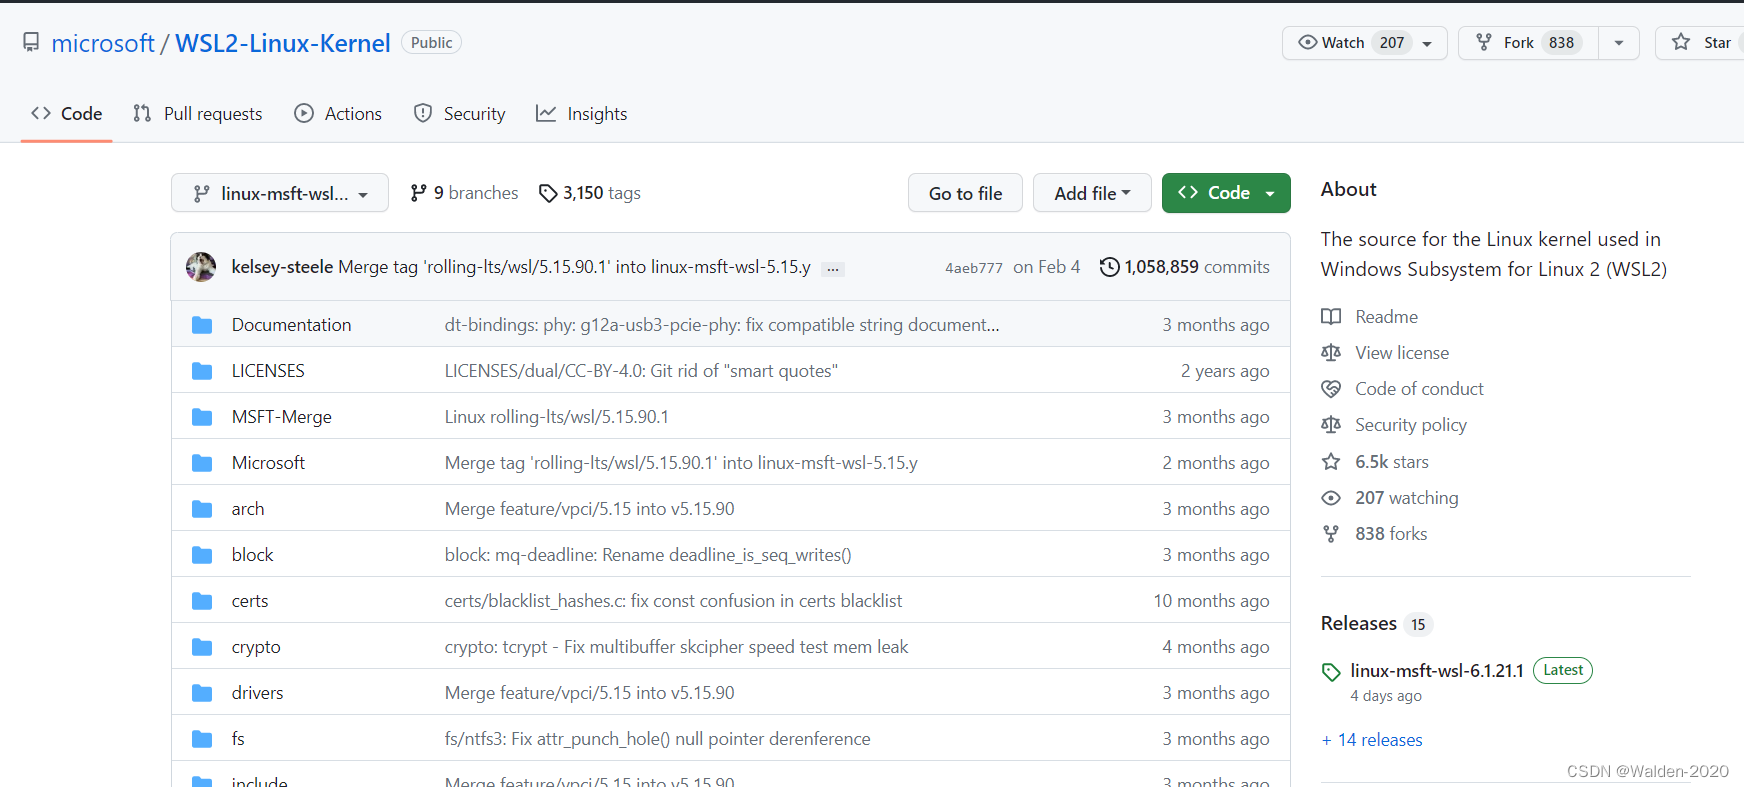The width and height of the screenshot is (1744, 787).
Task: Open the linux-msft-wsl-6.1.21.1 release
Action: click(1437, 671)
